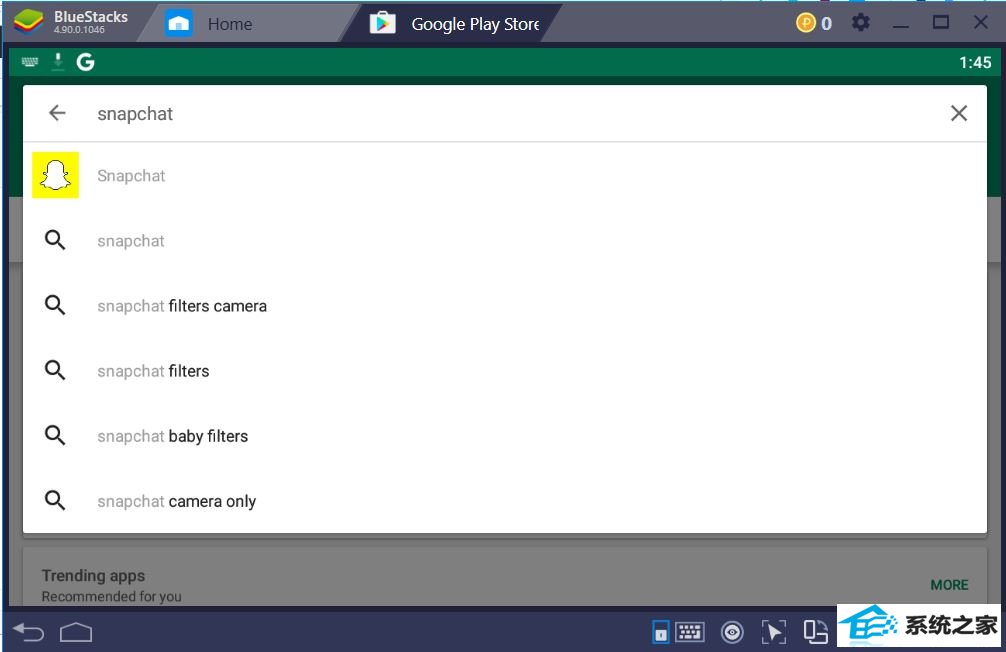
Task: Open the keyboard controls icon in bottom bar
Action: 690,632
